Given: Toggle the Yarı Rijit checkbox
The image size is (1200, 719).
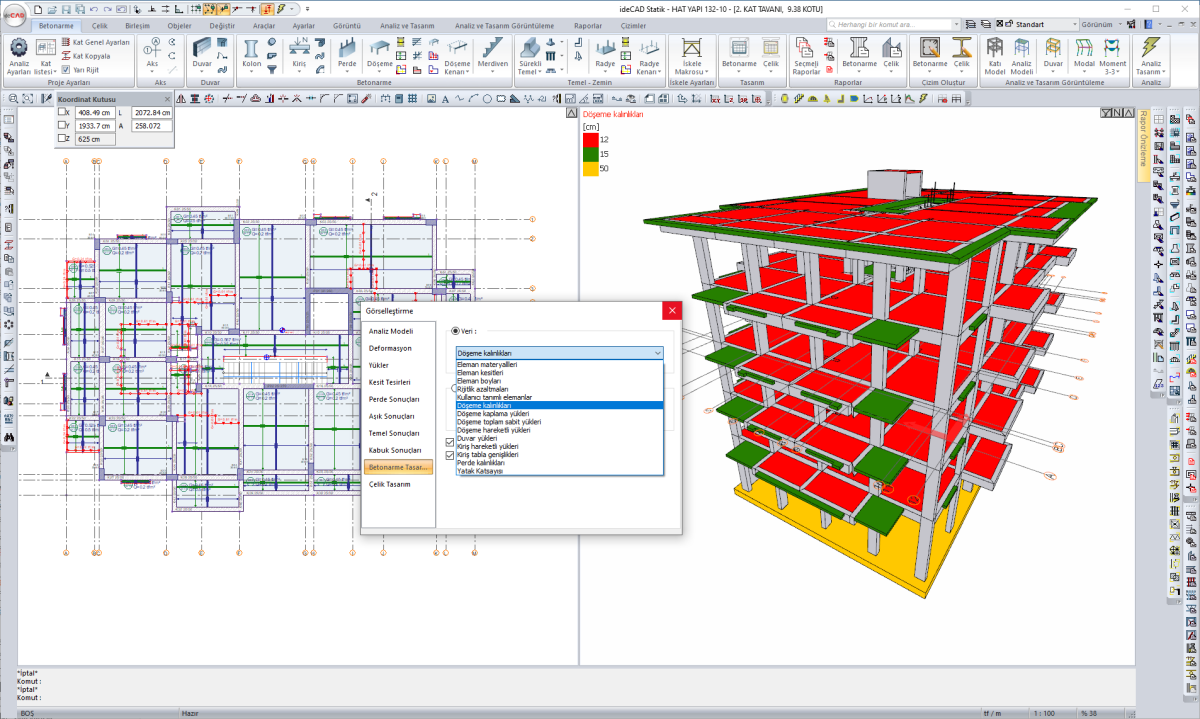Looking at the screenshot, I should pyautogui.click(x=65, y=70).
